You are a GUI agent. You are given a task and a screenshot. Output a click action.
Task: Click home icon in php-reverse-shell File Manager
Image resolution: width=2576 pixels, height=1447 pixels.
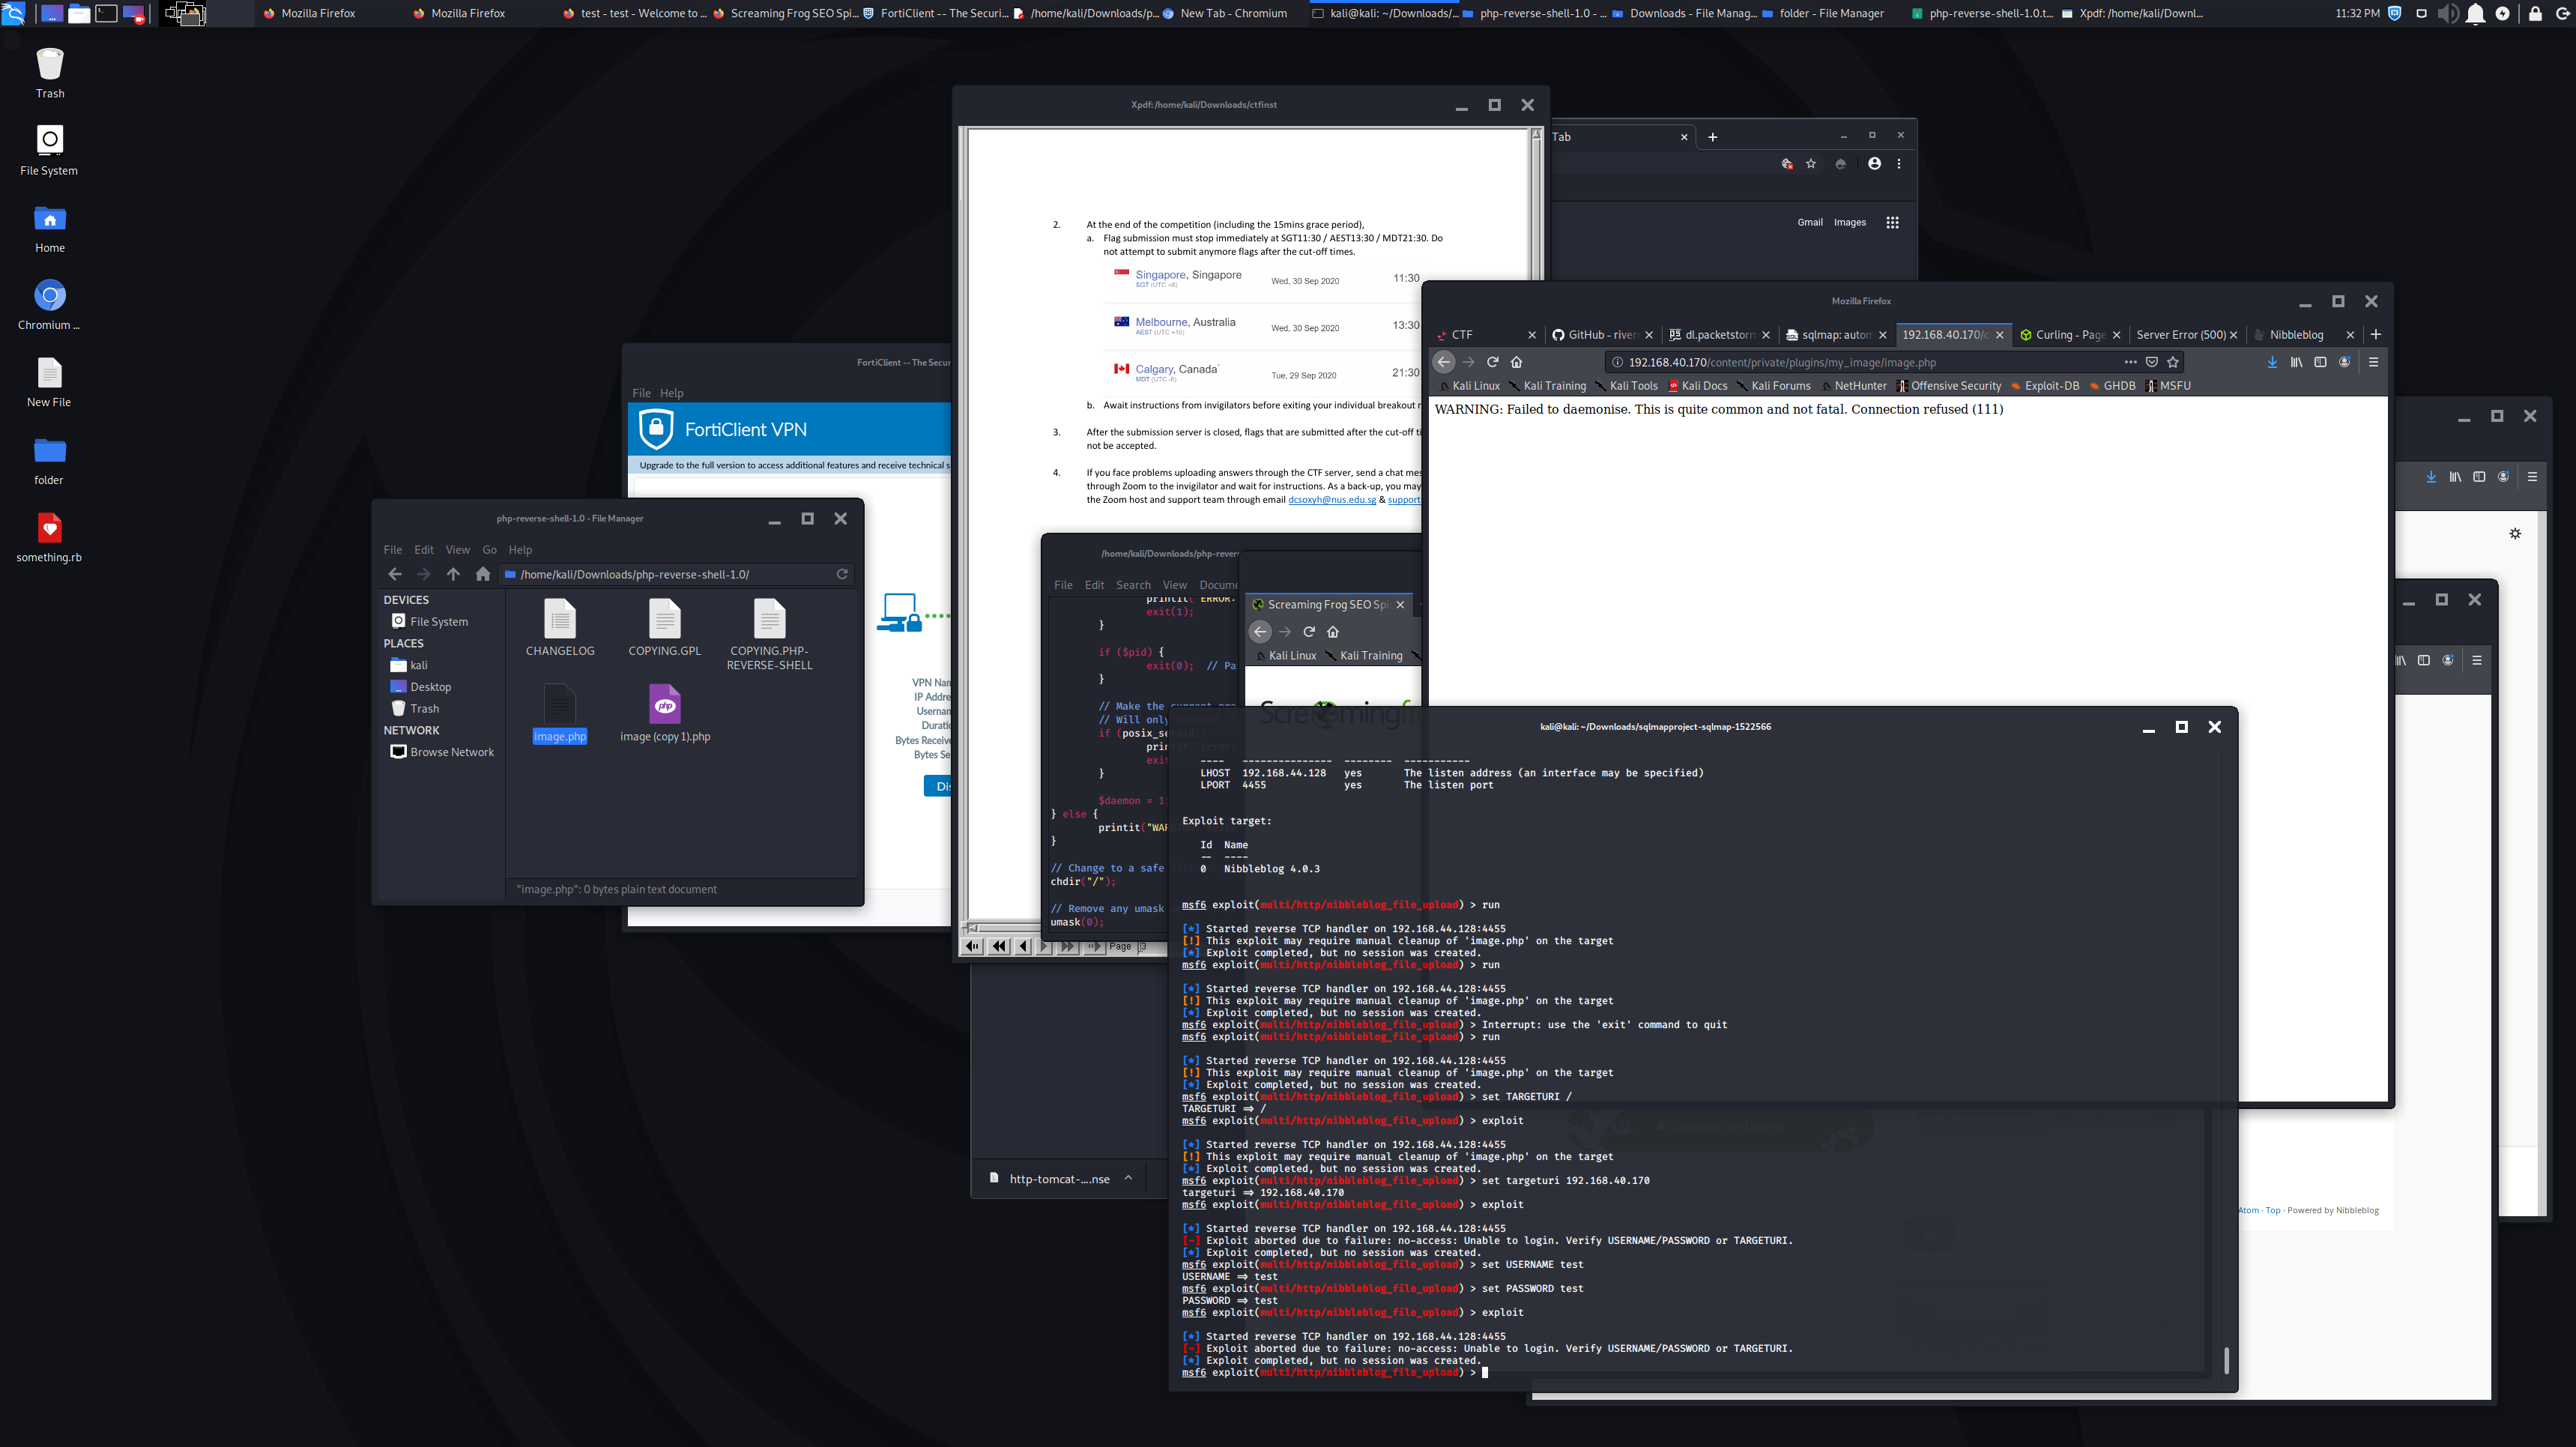click(483, 574)
